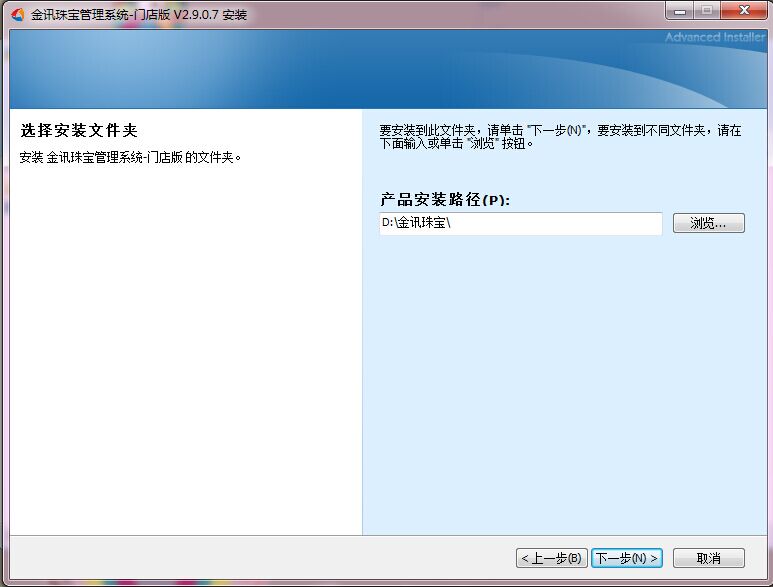This screenshot has width=773, height=587.
Task: Click the title bar text 金讯珠宝管理系统-门店版 V2.9.0.7 安装
Action: click(139, 15)
